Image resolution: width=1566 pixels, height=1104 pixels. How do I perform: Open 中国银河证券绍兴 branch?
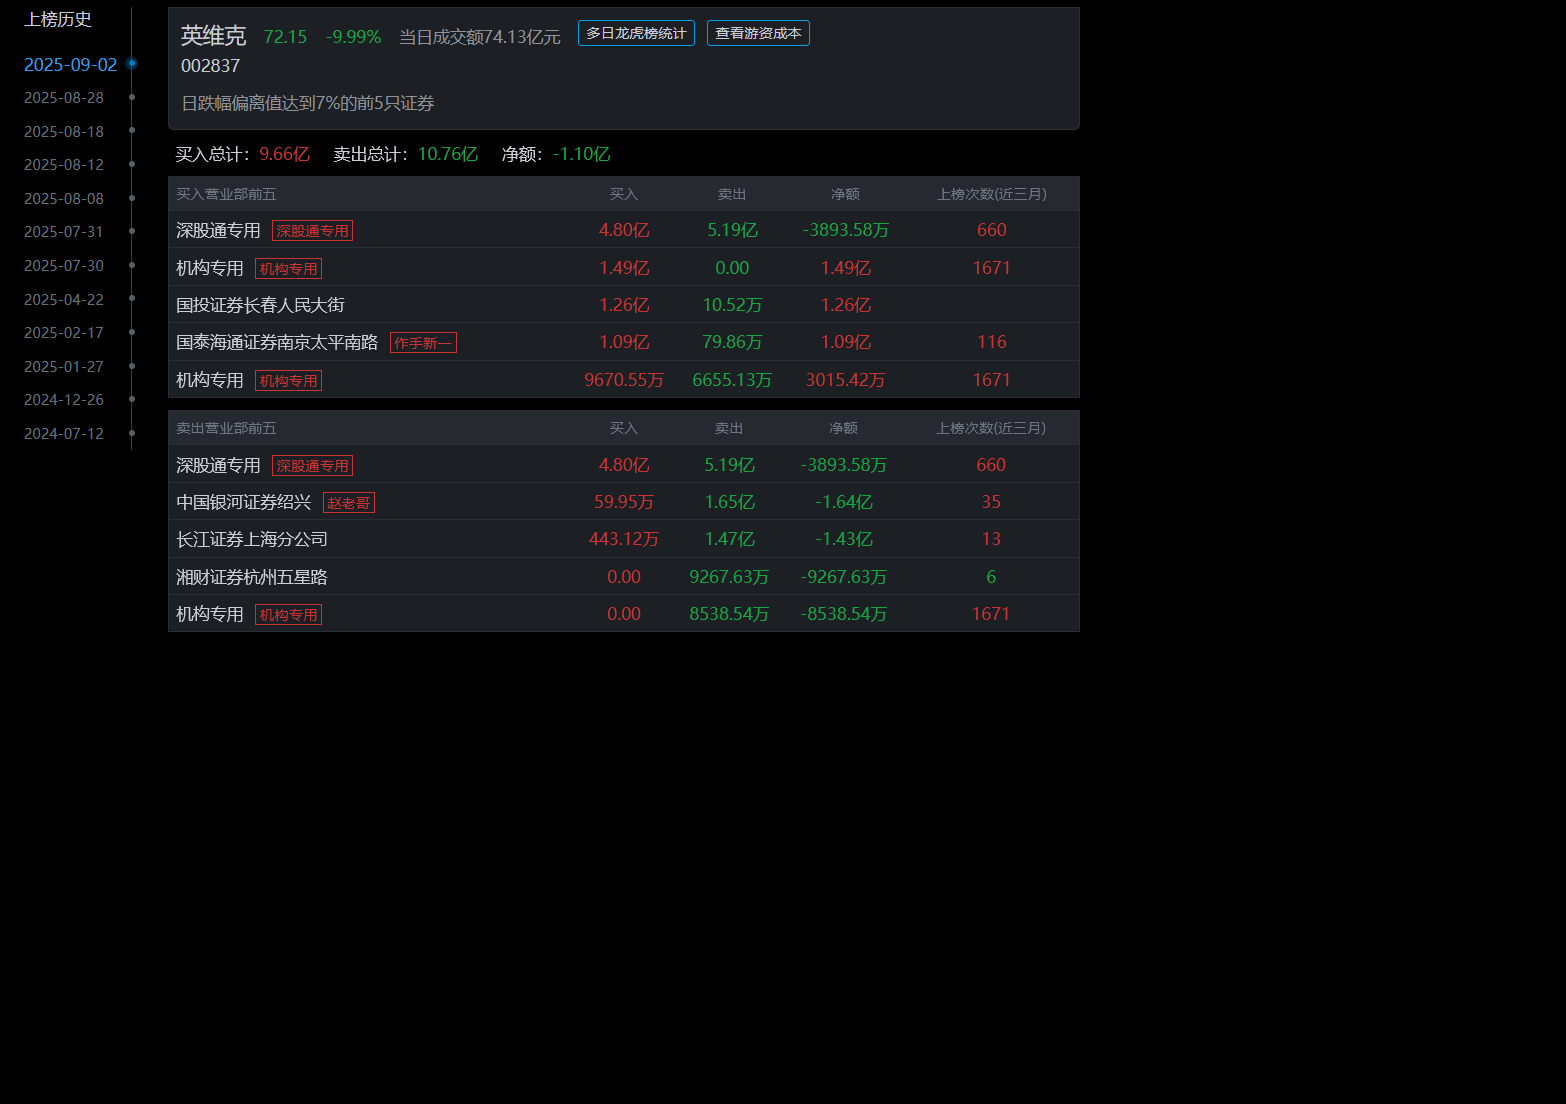244,502
